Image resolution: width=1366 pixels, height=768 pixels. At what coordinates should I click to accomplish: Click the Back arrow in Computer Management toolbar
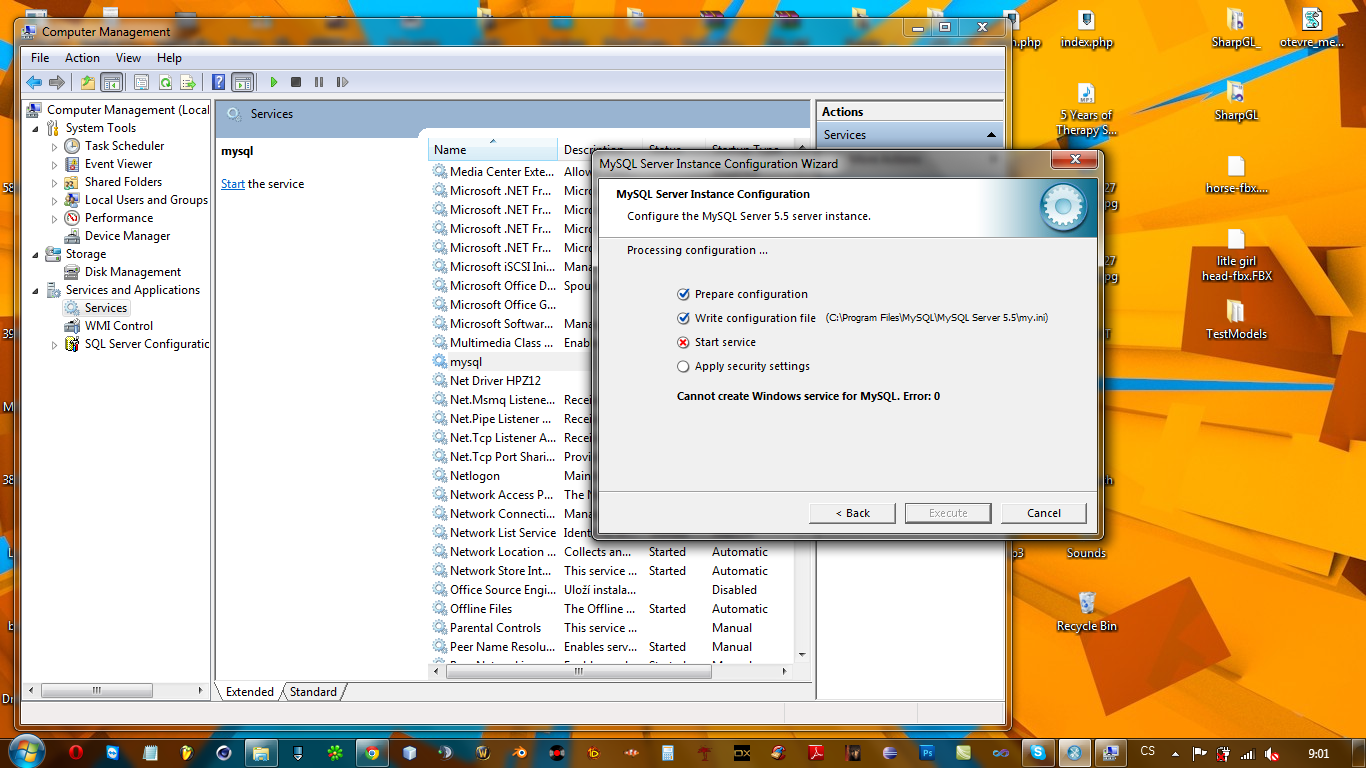click(34, 82)
